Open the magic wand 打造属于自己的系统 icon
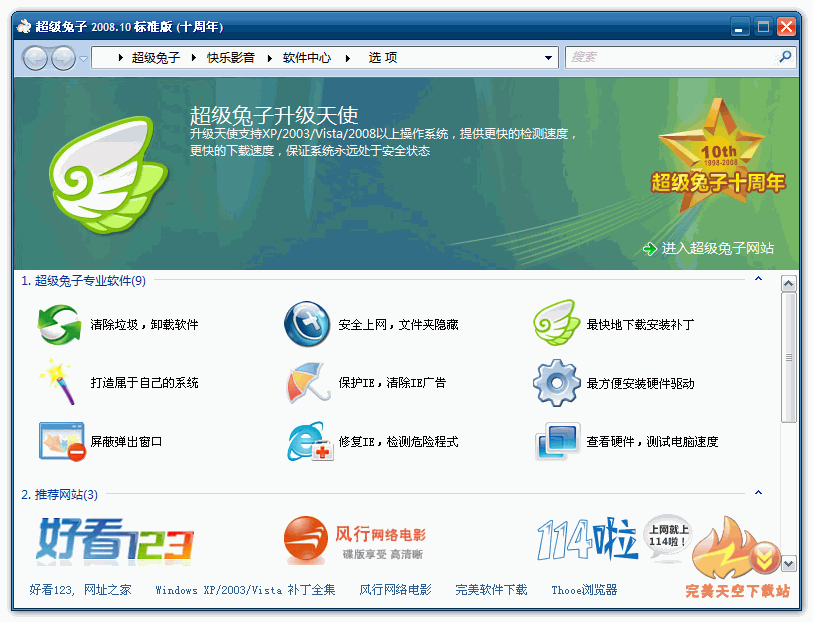This screenshot has height=622, width=813. tap(59, 383)
